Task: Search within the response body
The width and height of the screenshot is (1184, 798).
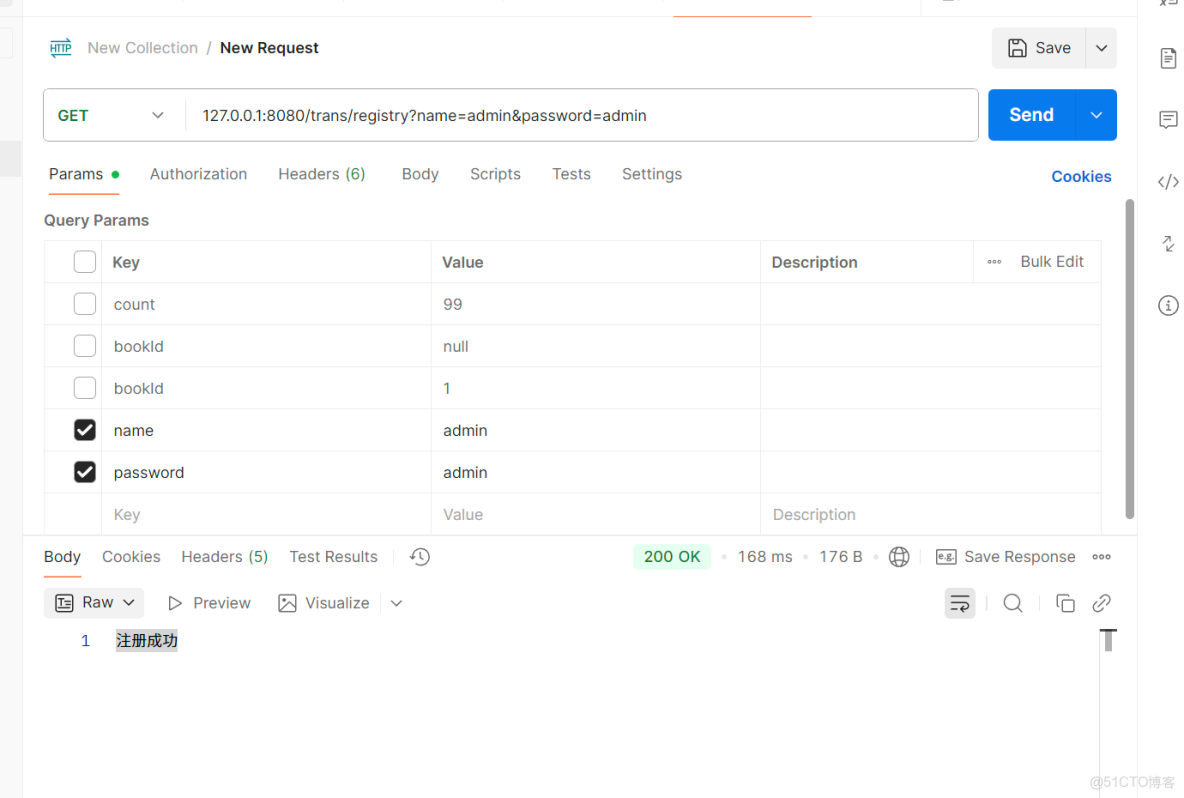Action: coord(1013,603)
